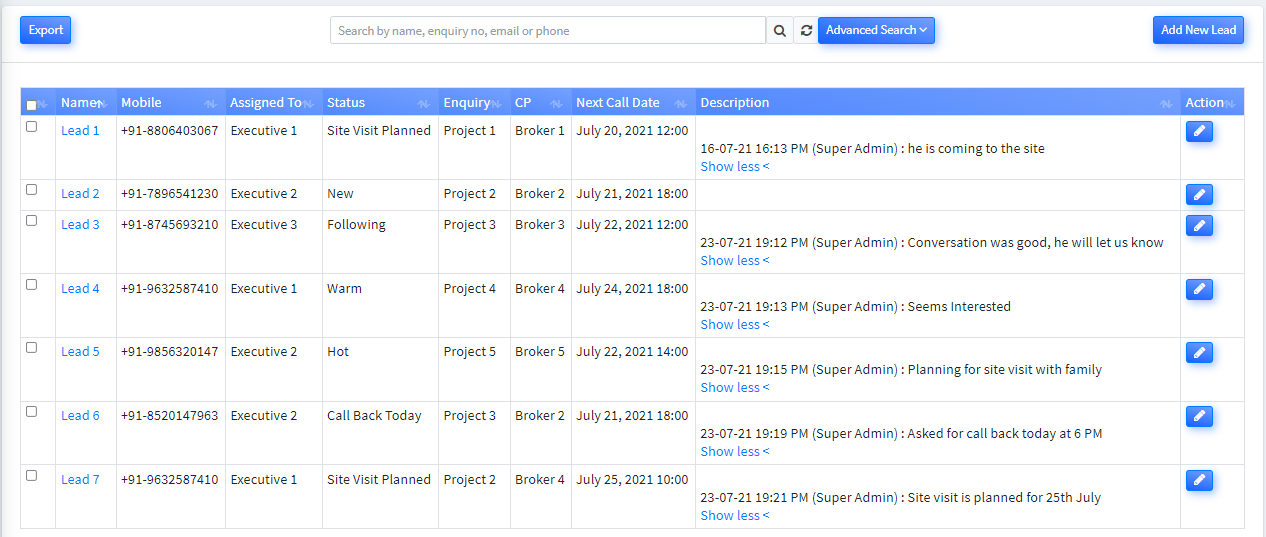
Task: Click the Add New Lead button
Action: [1198, 30]
